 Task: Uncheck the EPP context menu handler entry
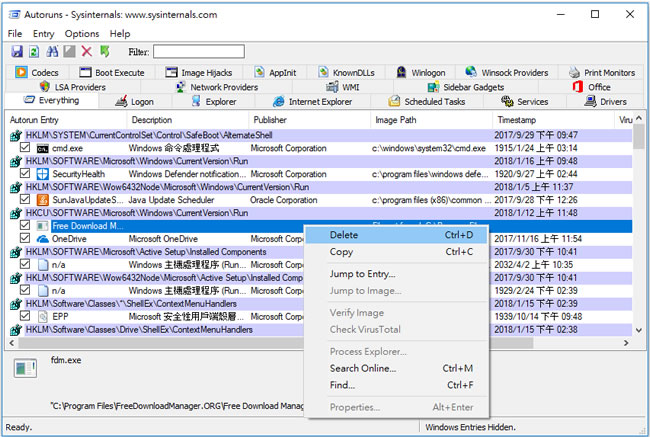pyautogui.click(x=25, y=316)
